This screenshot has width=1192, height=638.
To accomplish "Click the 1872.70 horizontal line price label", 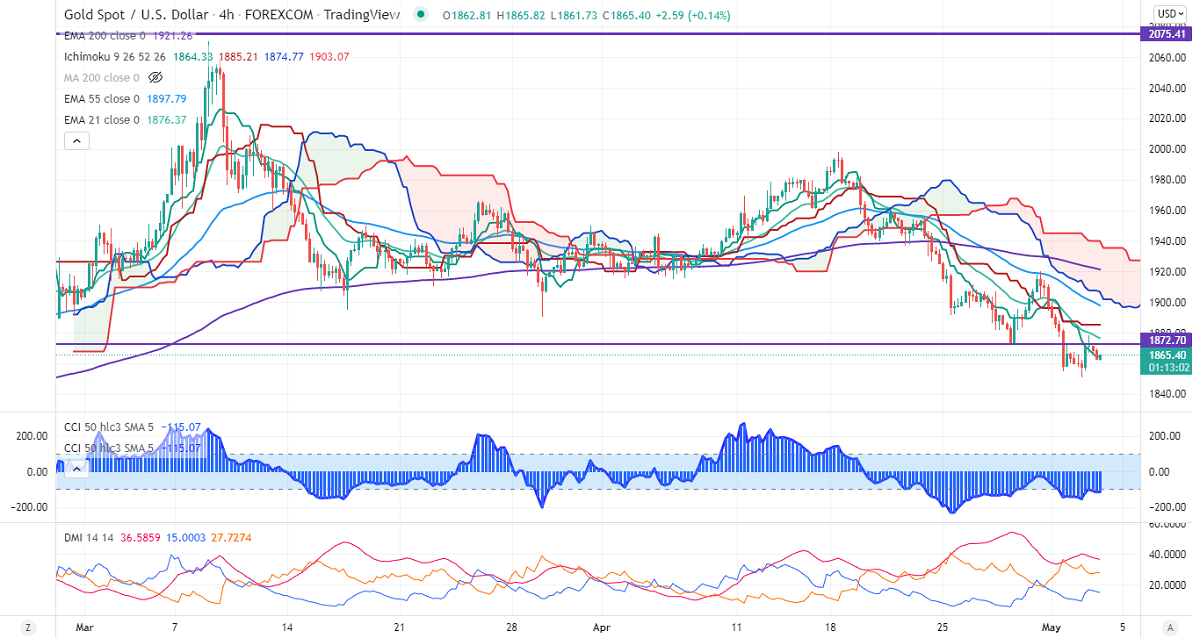I will coord(1166,341).
